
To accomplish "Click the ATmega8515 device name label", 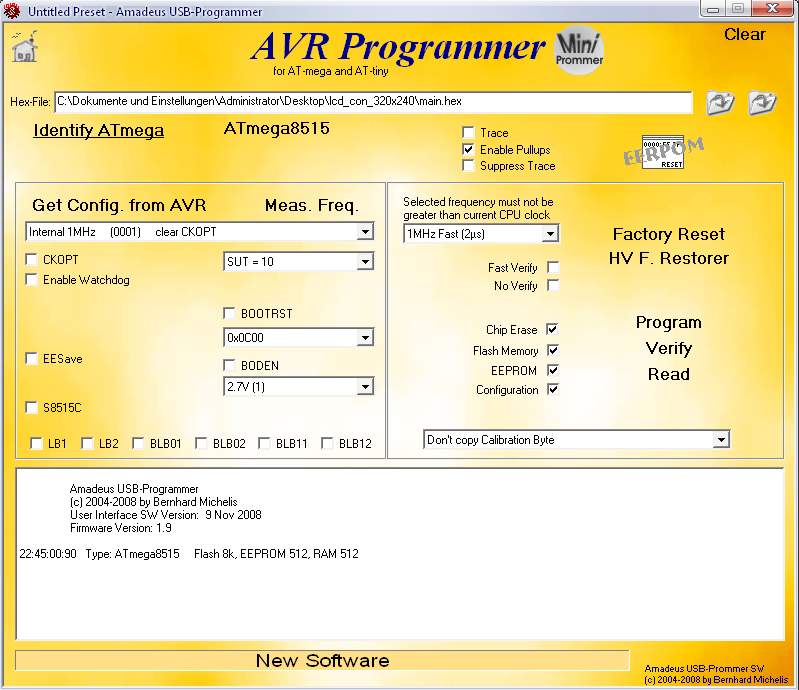I will [x=276, y=128].
